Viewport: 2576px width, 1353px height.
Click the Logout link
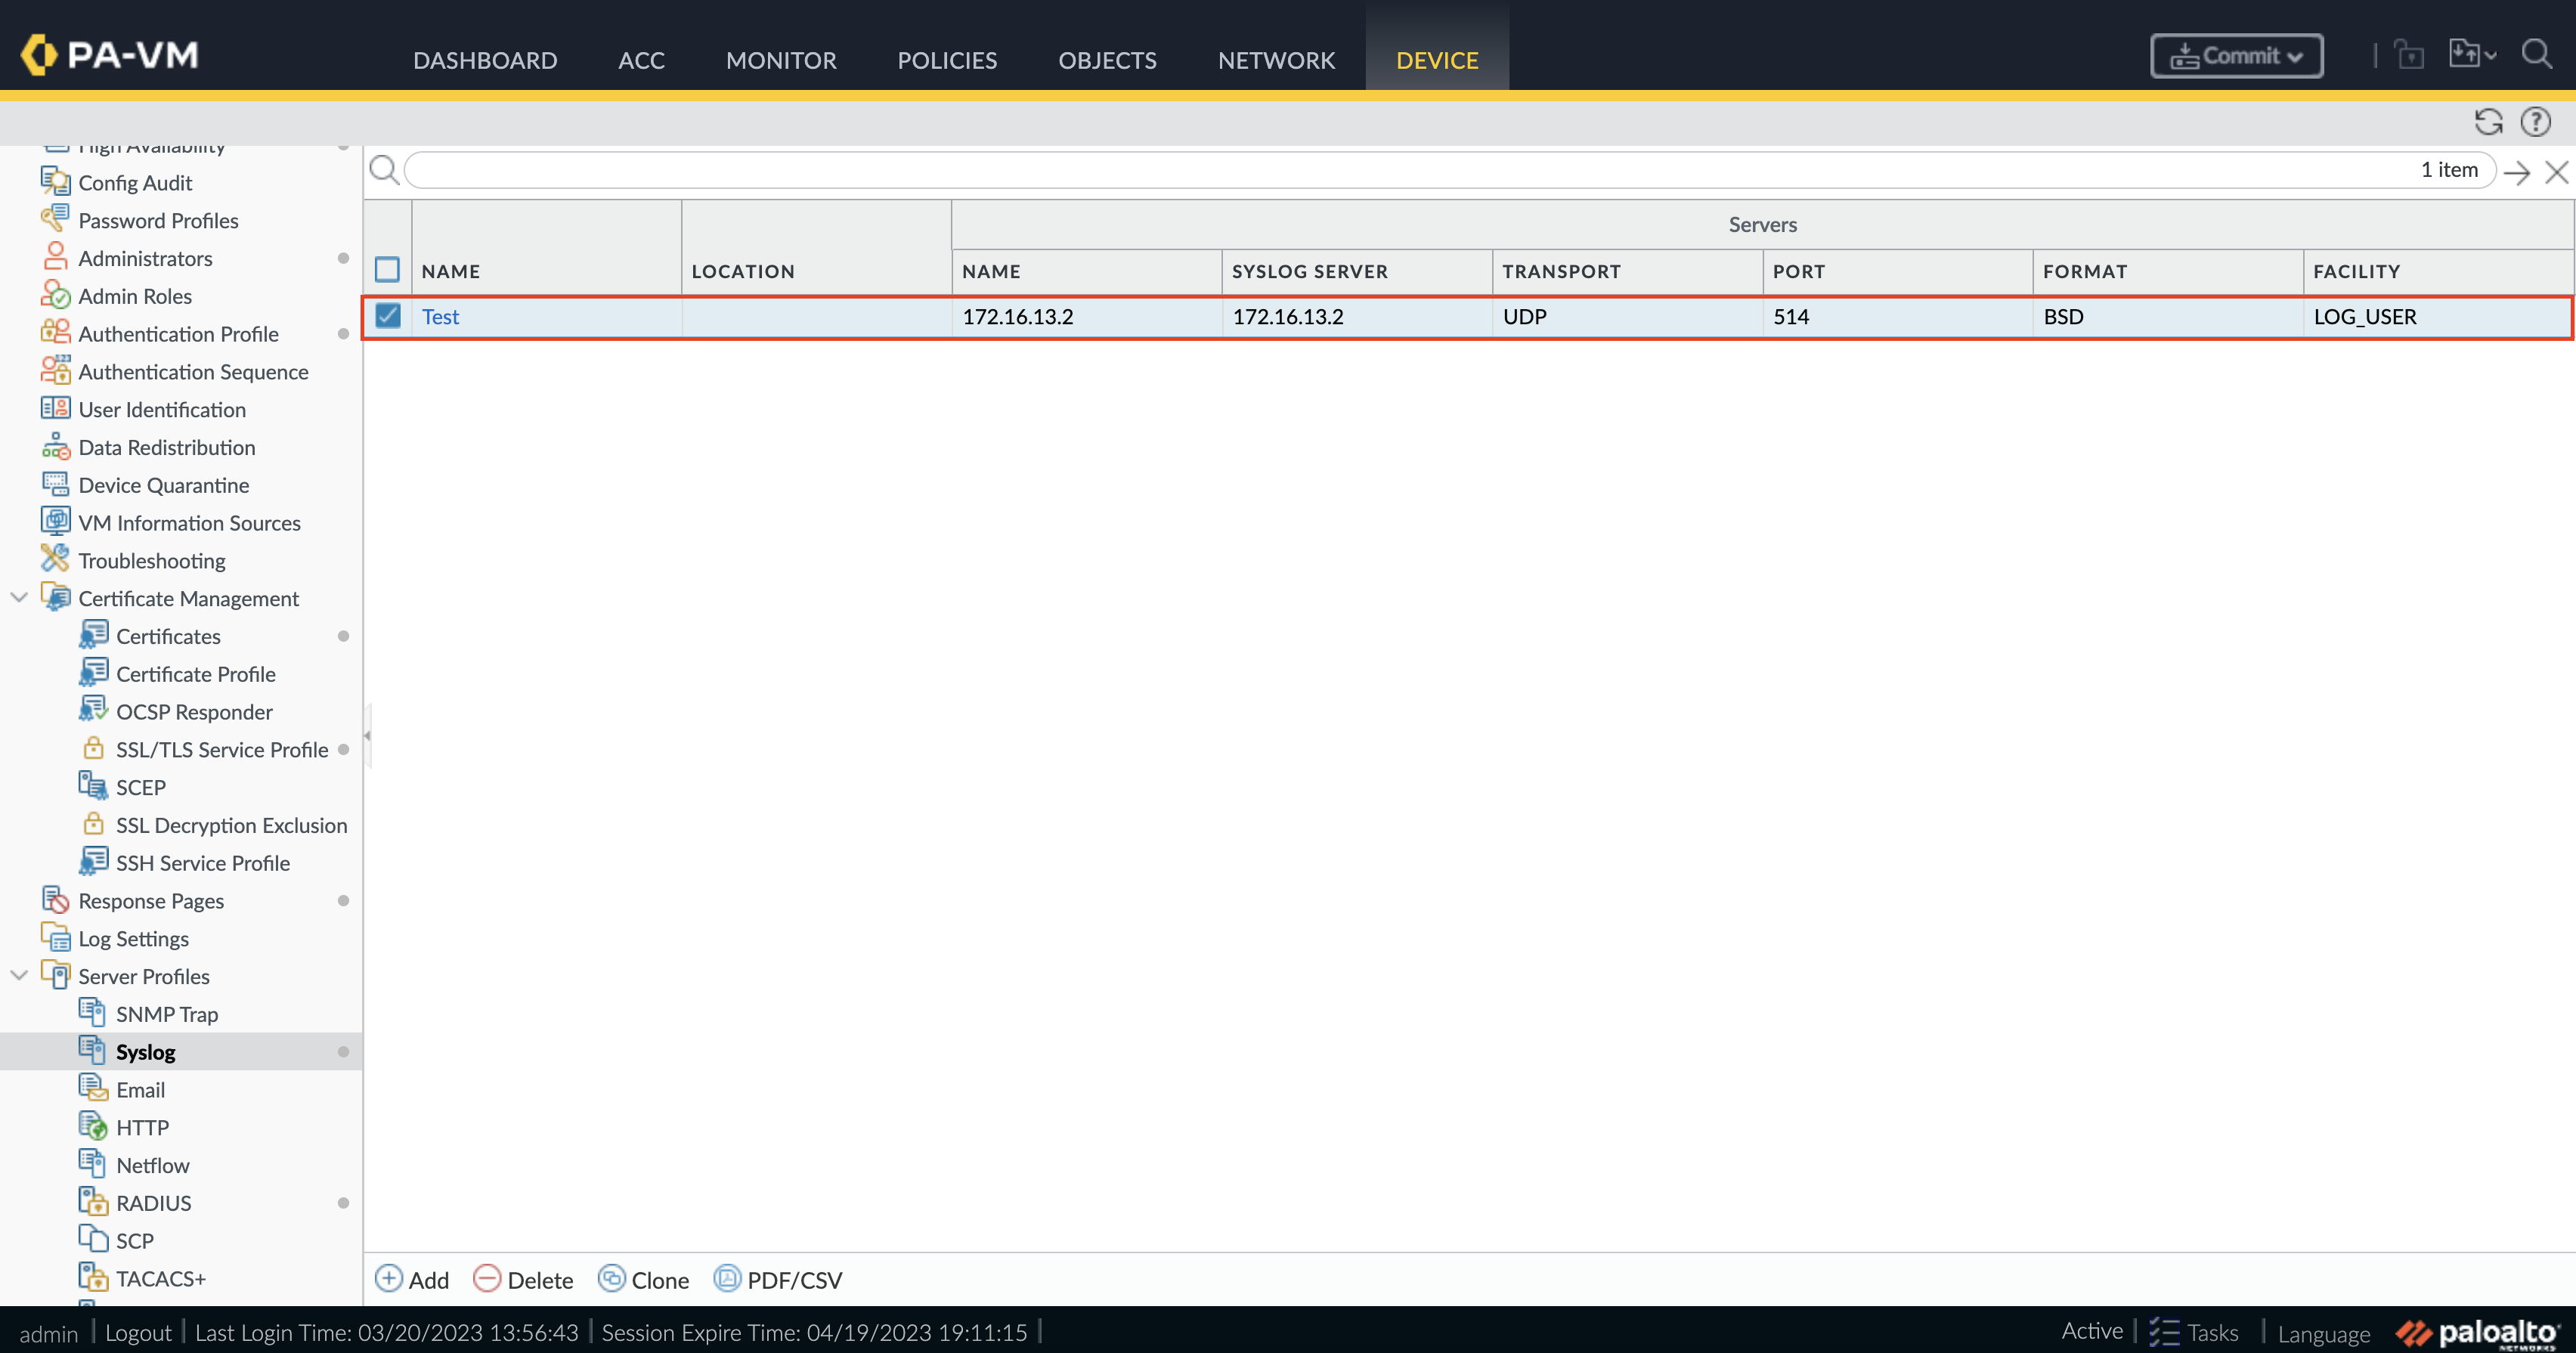coord(138,1333)
